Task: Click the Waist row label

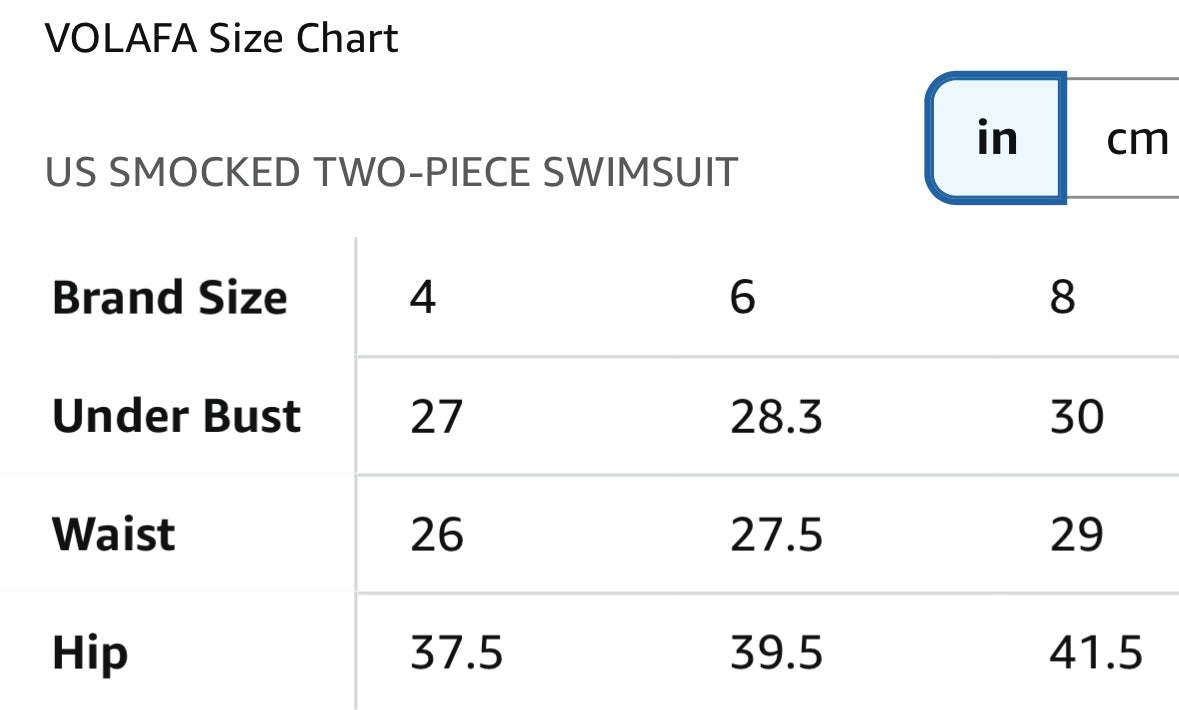Action: point(114,534)
